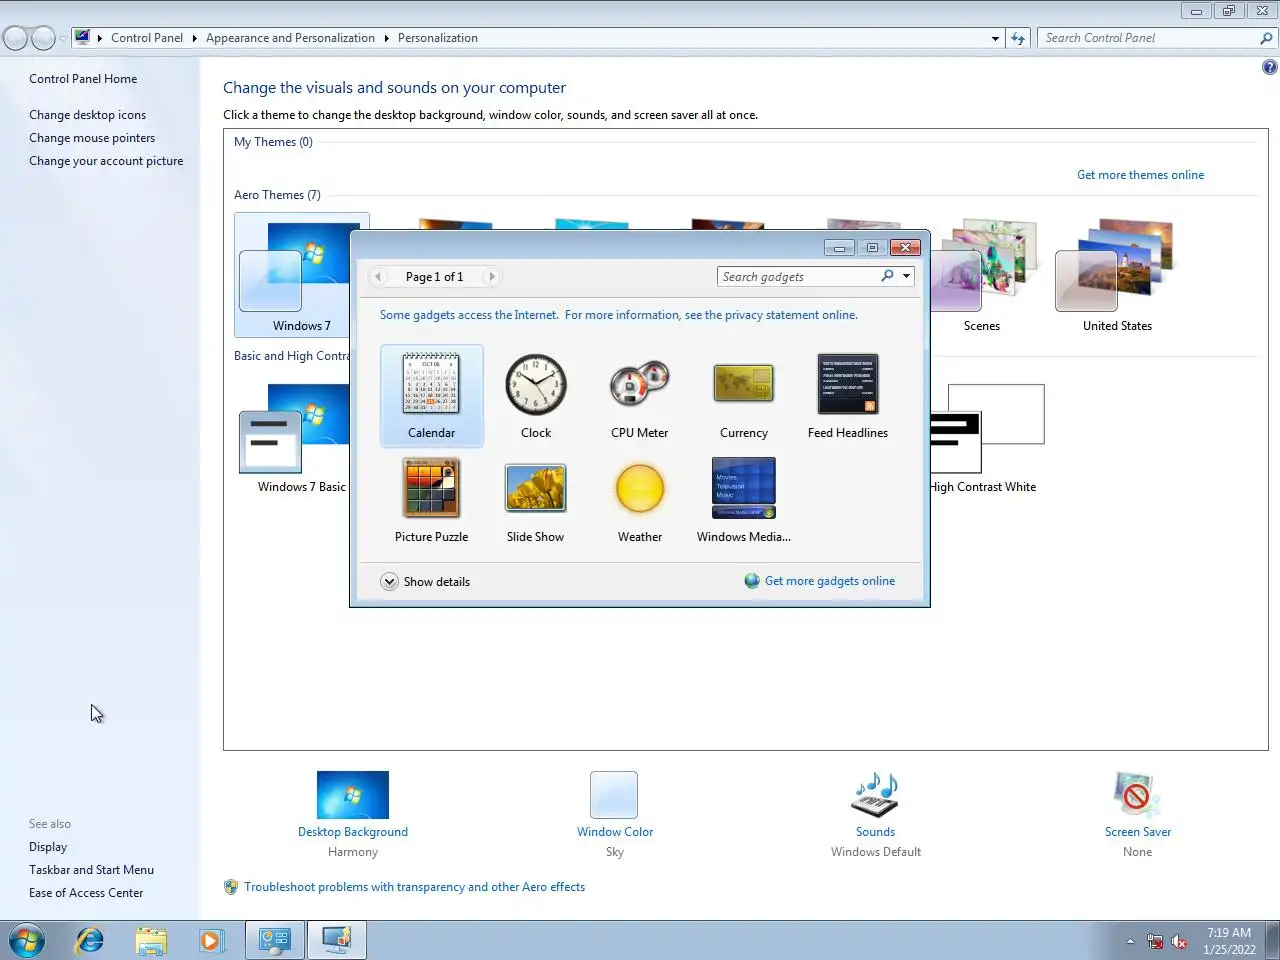Screen dimensions: 1280x960
Task: Click the search magnifier in Control Panel search
Action: click(x=1267, y=38)
